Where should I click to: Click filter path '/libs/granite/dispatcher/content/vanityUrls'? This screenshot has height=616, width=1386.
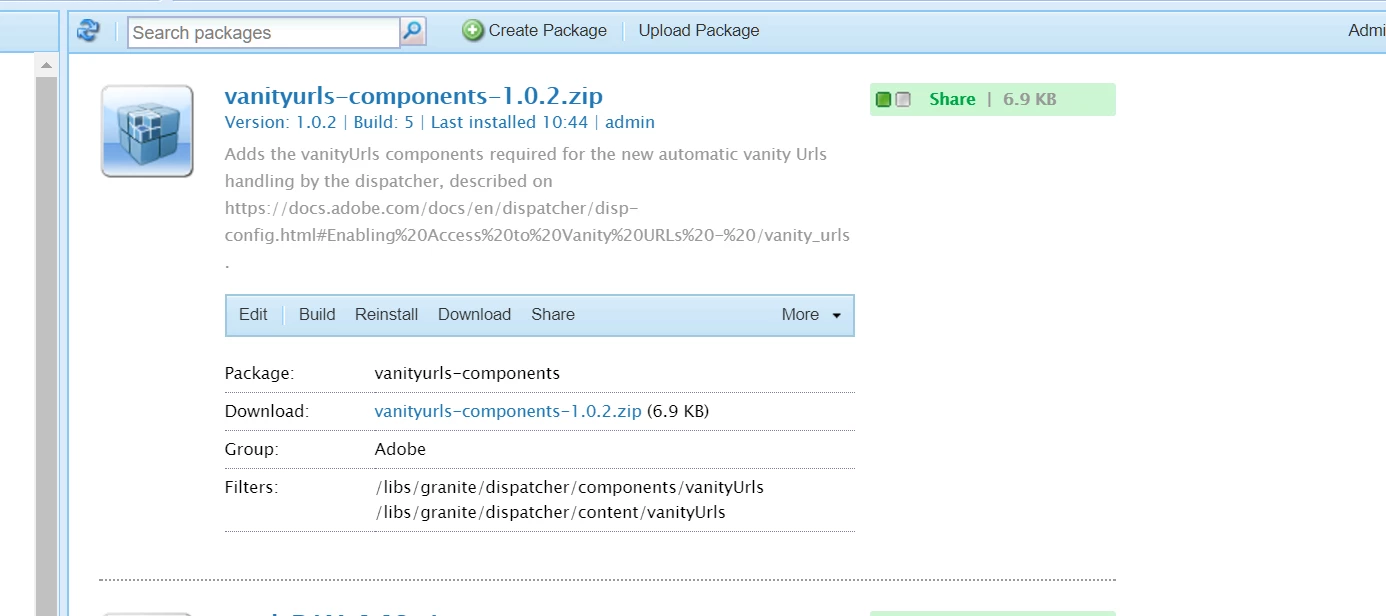[x=550, y=512]
